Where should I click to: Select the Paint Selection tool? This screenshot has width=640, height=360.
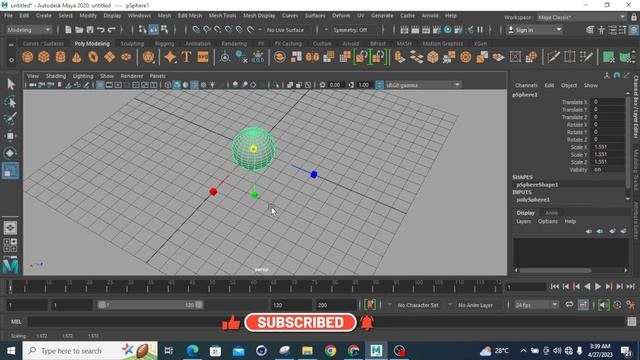click(x=10, y=118)
